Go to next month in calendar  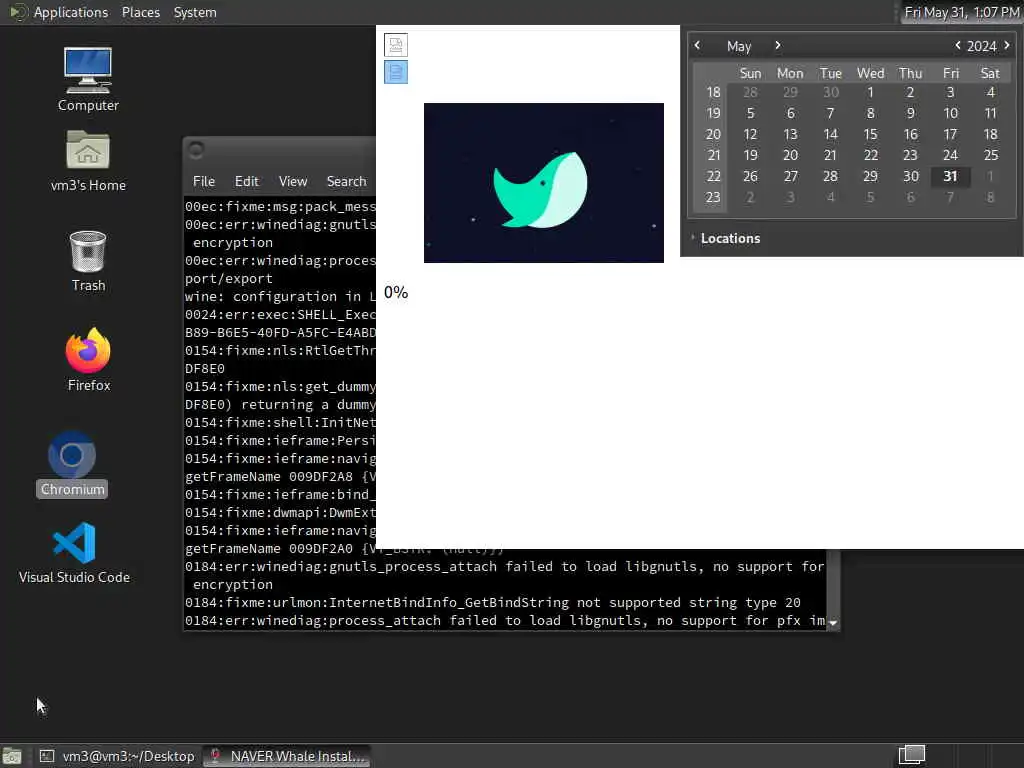pos(777,45)
